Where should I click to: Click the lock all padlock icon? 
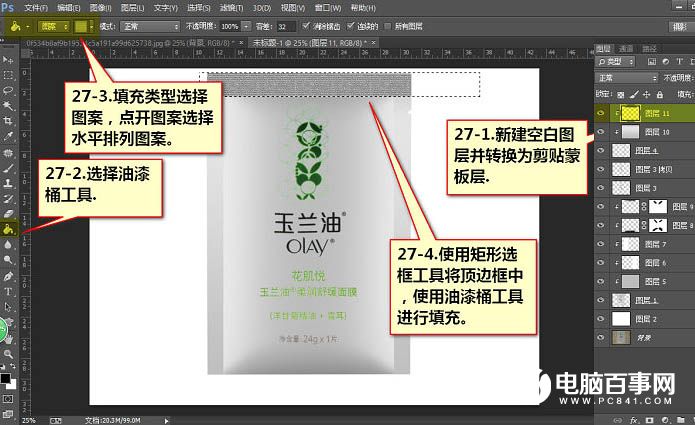[660, 94]
